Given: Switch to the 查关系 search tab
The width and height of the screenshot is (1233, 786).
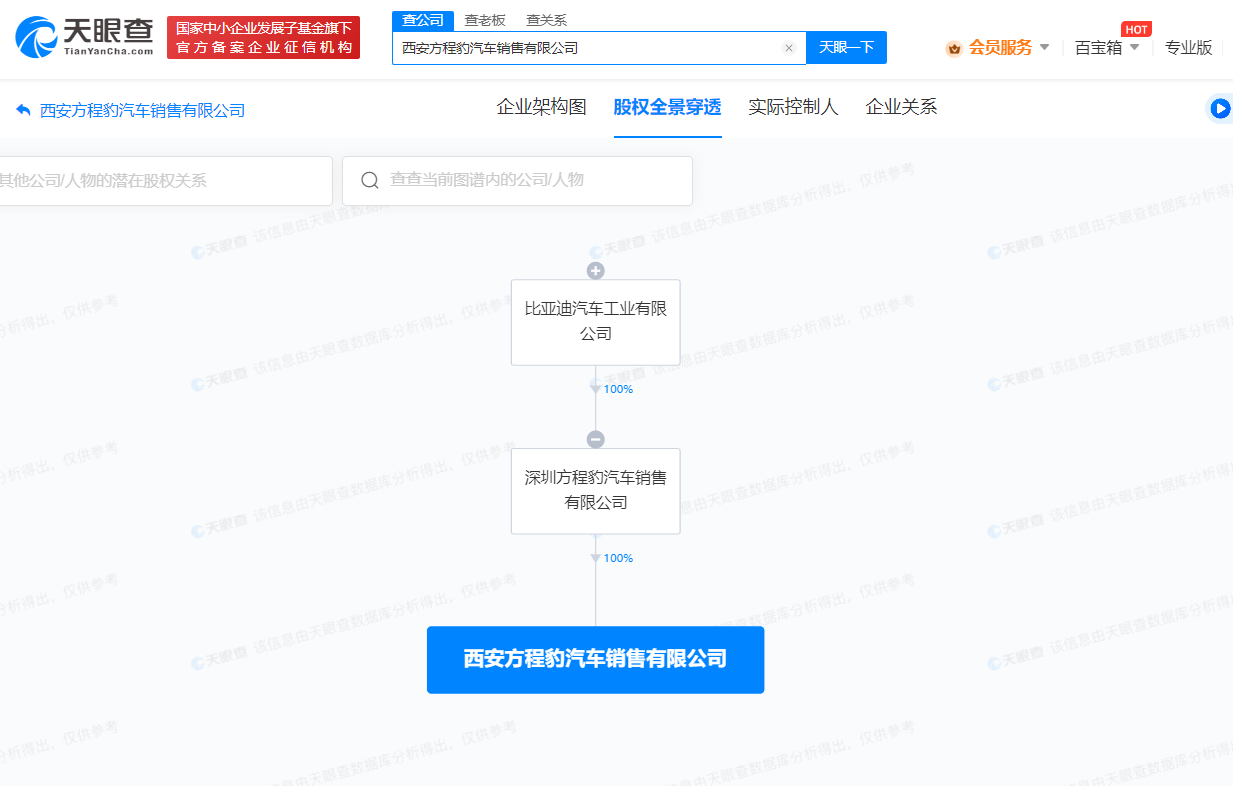Looking at the screenshot, I should (546, 20).
